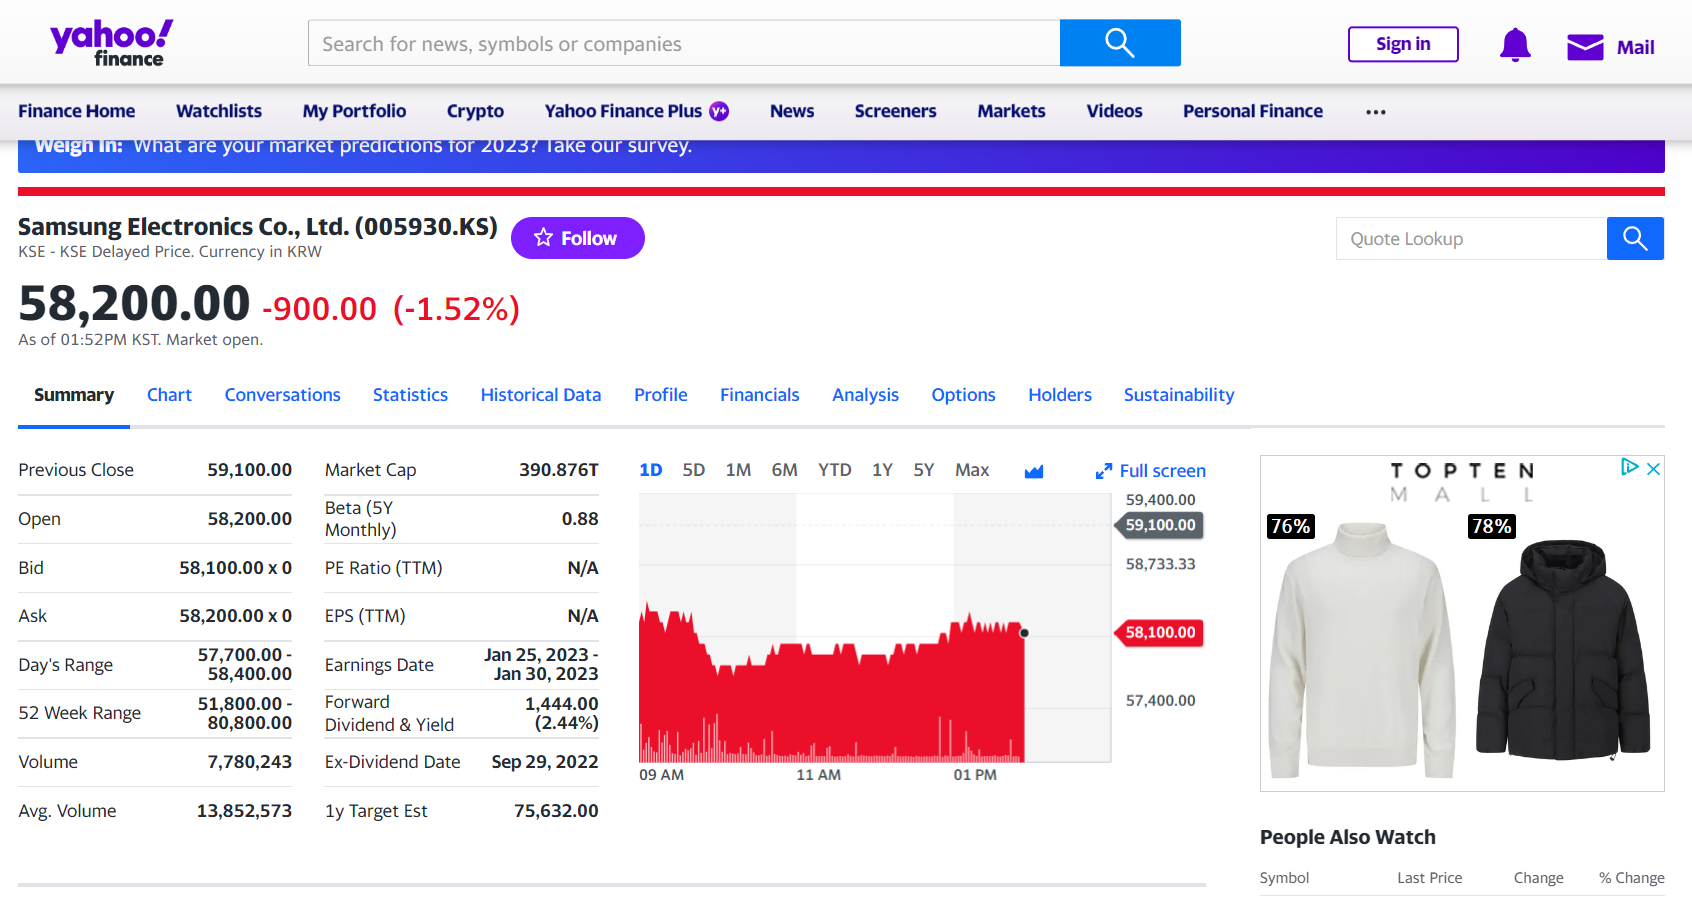Click the blue search magnifier button

1120,43
